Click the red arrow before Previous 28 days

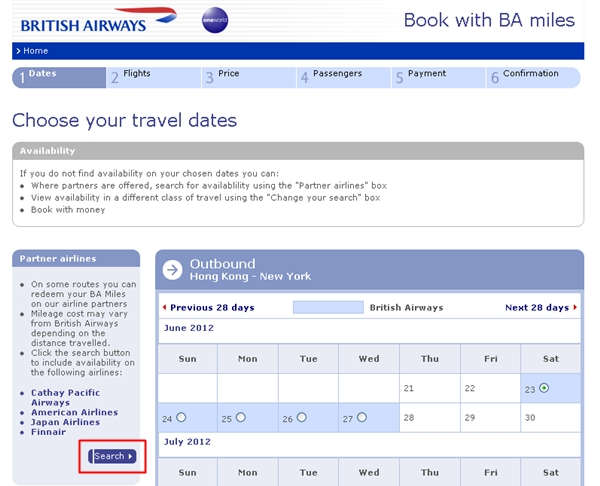click(x=165, y=307)
